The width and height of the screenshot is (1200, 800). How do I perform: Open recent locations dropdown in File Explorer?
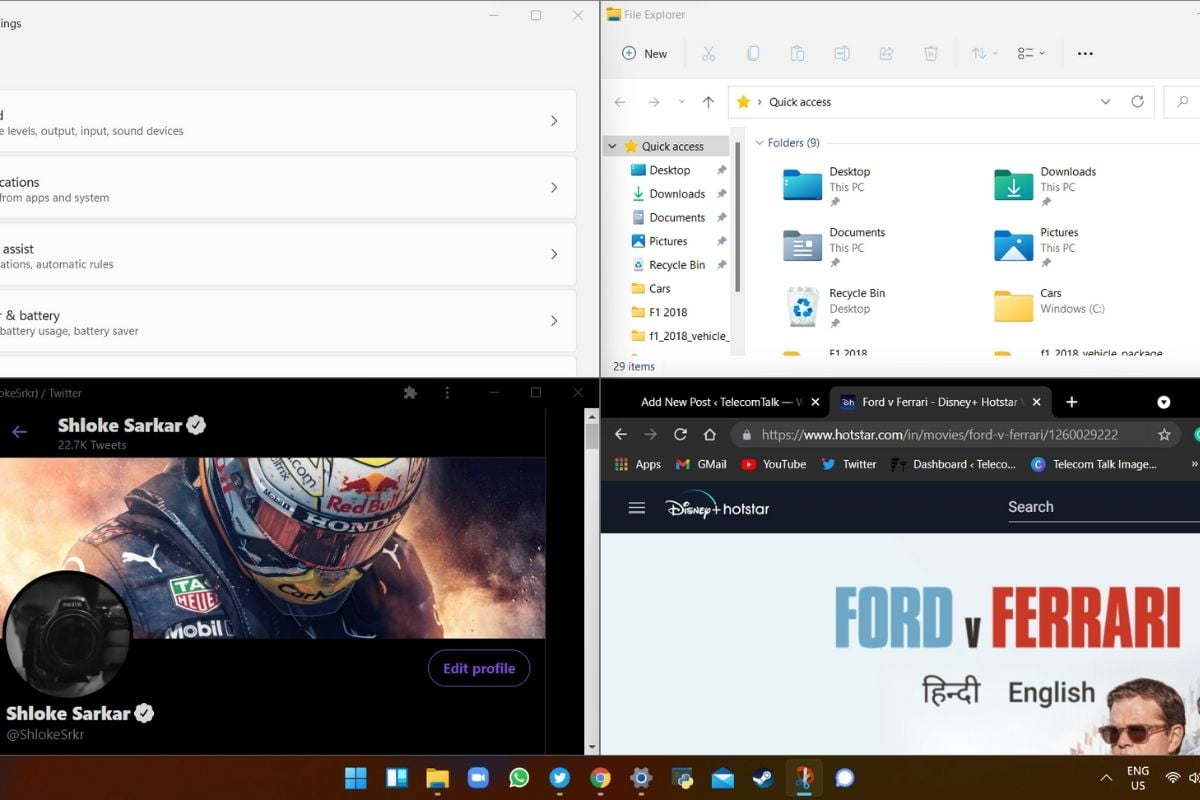click(681, 102)
